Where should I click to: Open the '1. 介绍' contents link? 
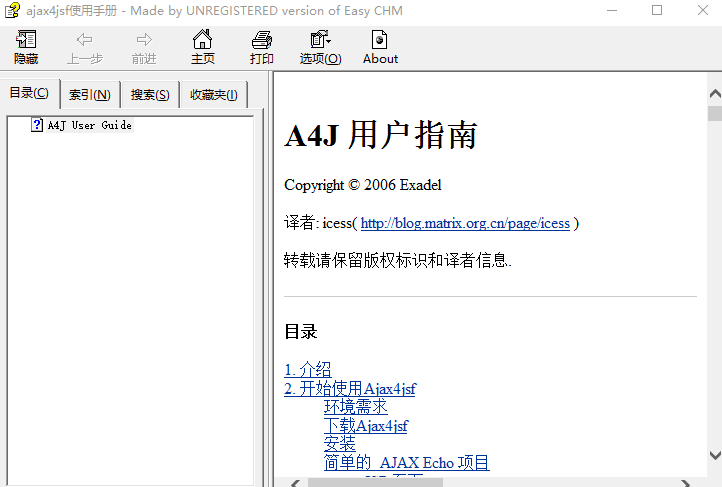pos(307,370)
